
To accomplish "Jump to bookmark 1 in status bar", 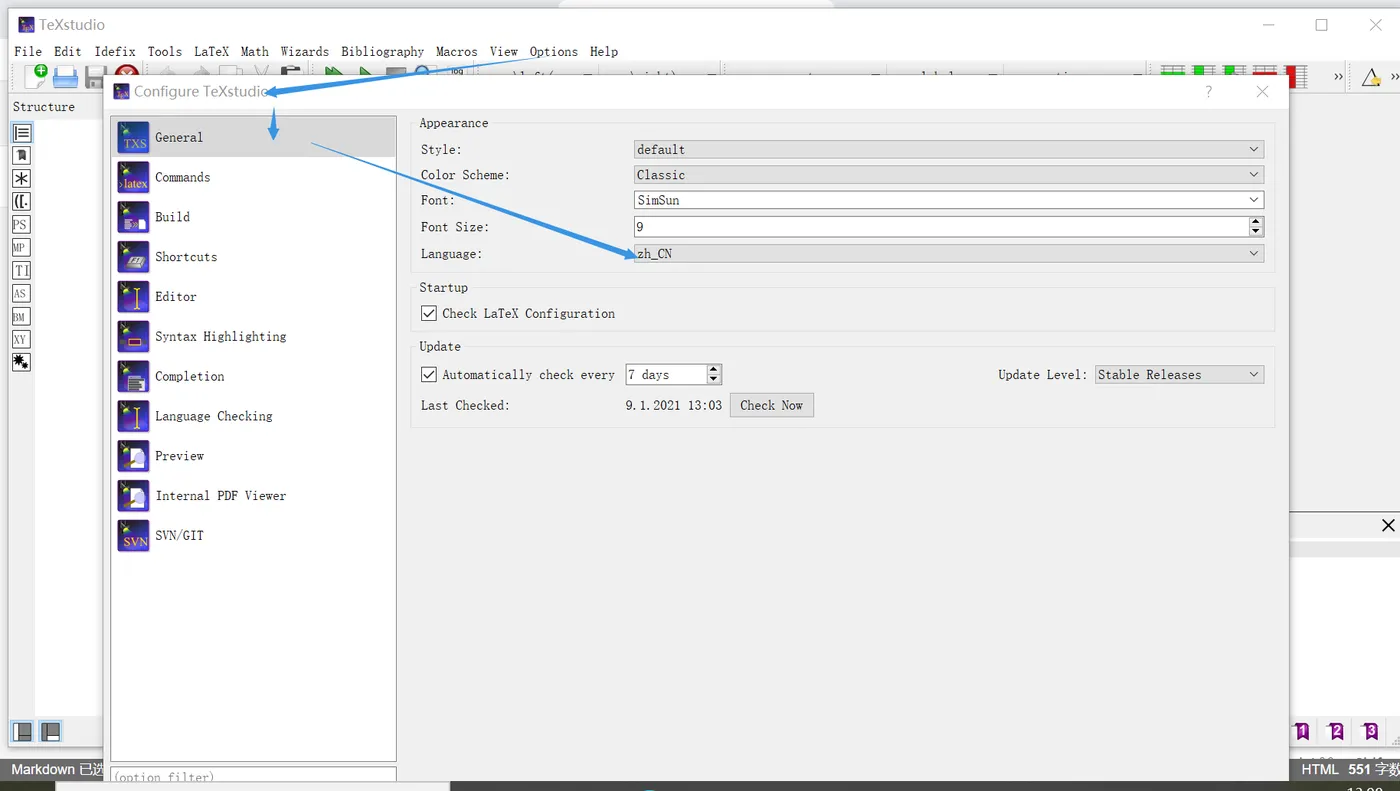I will (1302, 732).
